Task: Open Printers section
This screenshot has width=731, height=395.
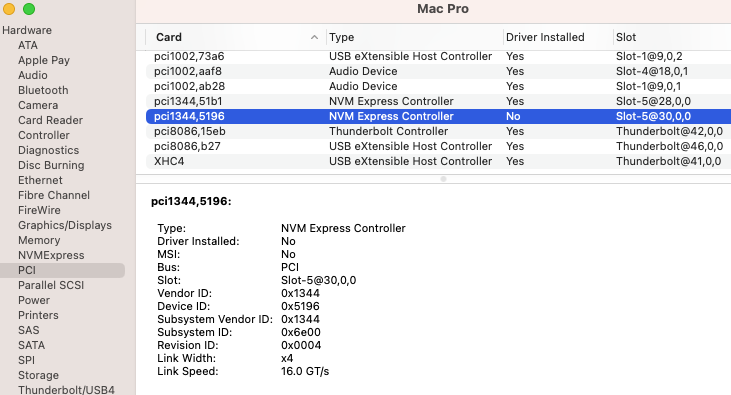Action: pyautogui.click(x=38, y=315)
